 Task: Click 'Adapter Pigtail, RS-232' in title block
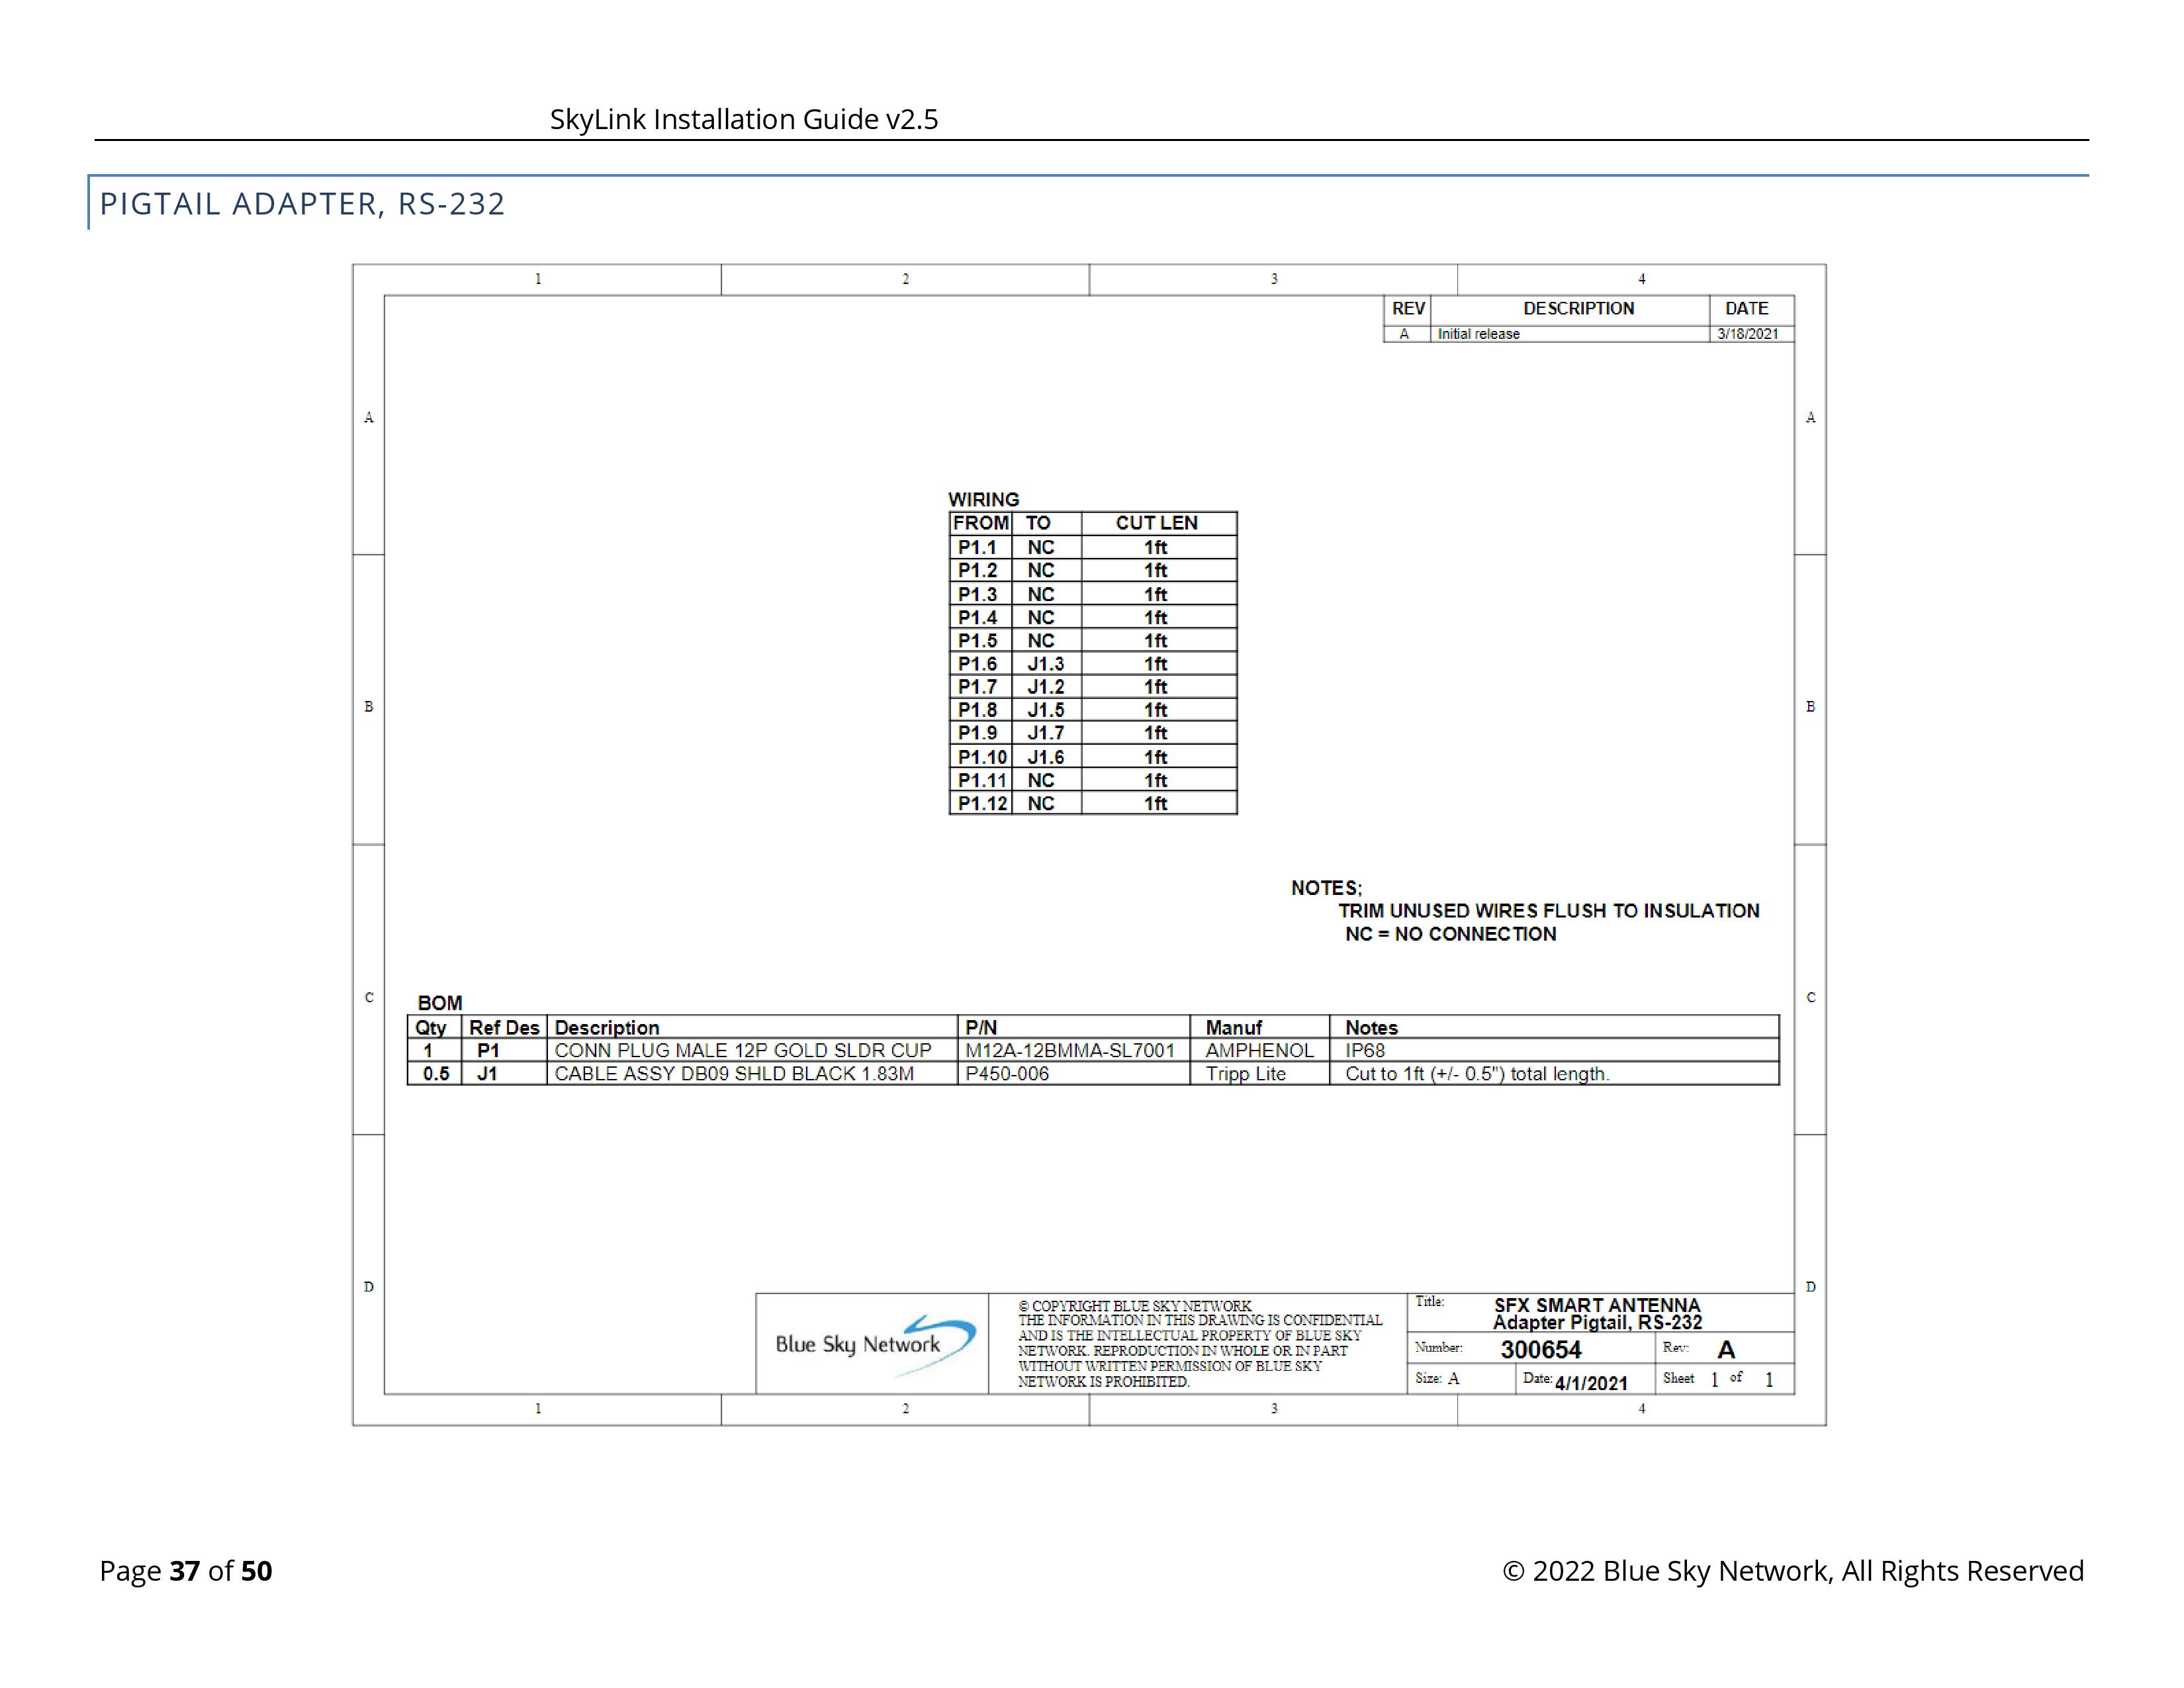(1597, 1323)
